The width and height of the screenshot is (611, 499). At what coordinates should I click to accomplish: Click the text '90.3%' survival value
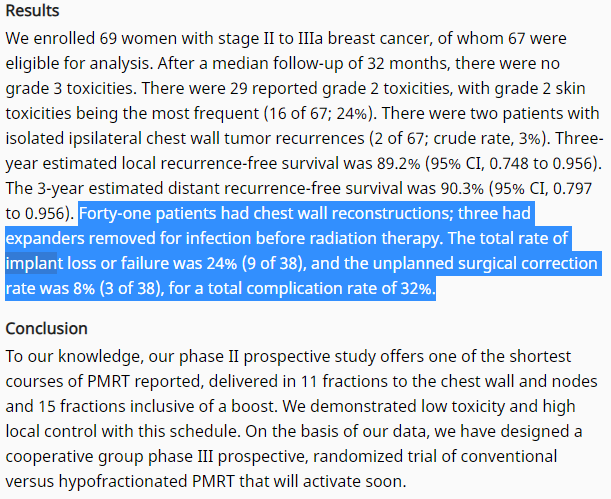(x=462, y=188)
